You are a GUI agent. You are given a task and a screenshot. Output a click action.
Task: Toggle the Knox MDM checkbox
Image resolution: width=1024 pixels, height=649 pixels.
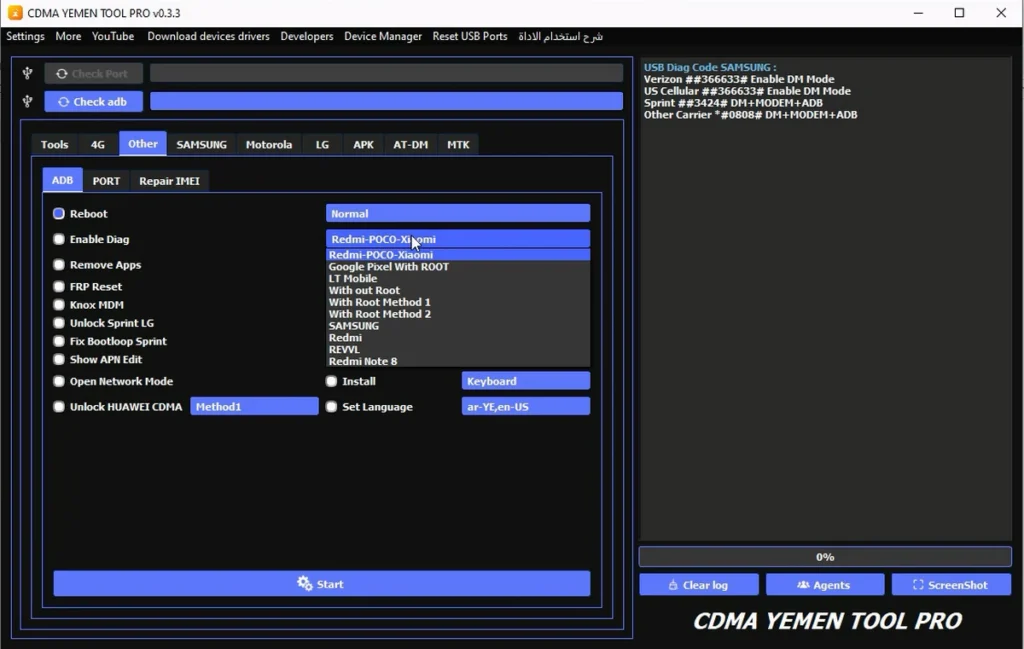pos(59,305)
